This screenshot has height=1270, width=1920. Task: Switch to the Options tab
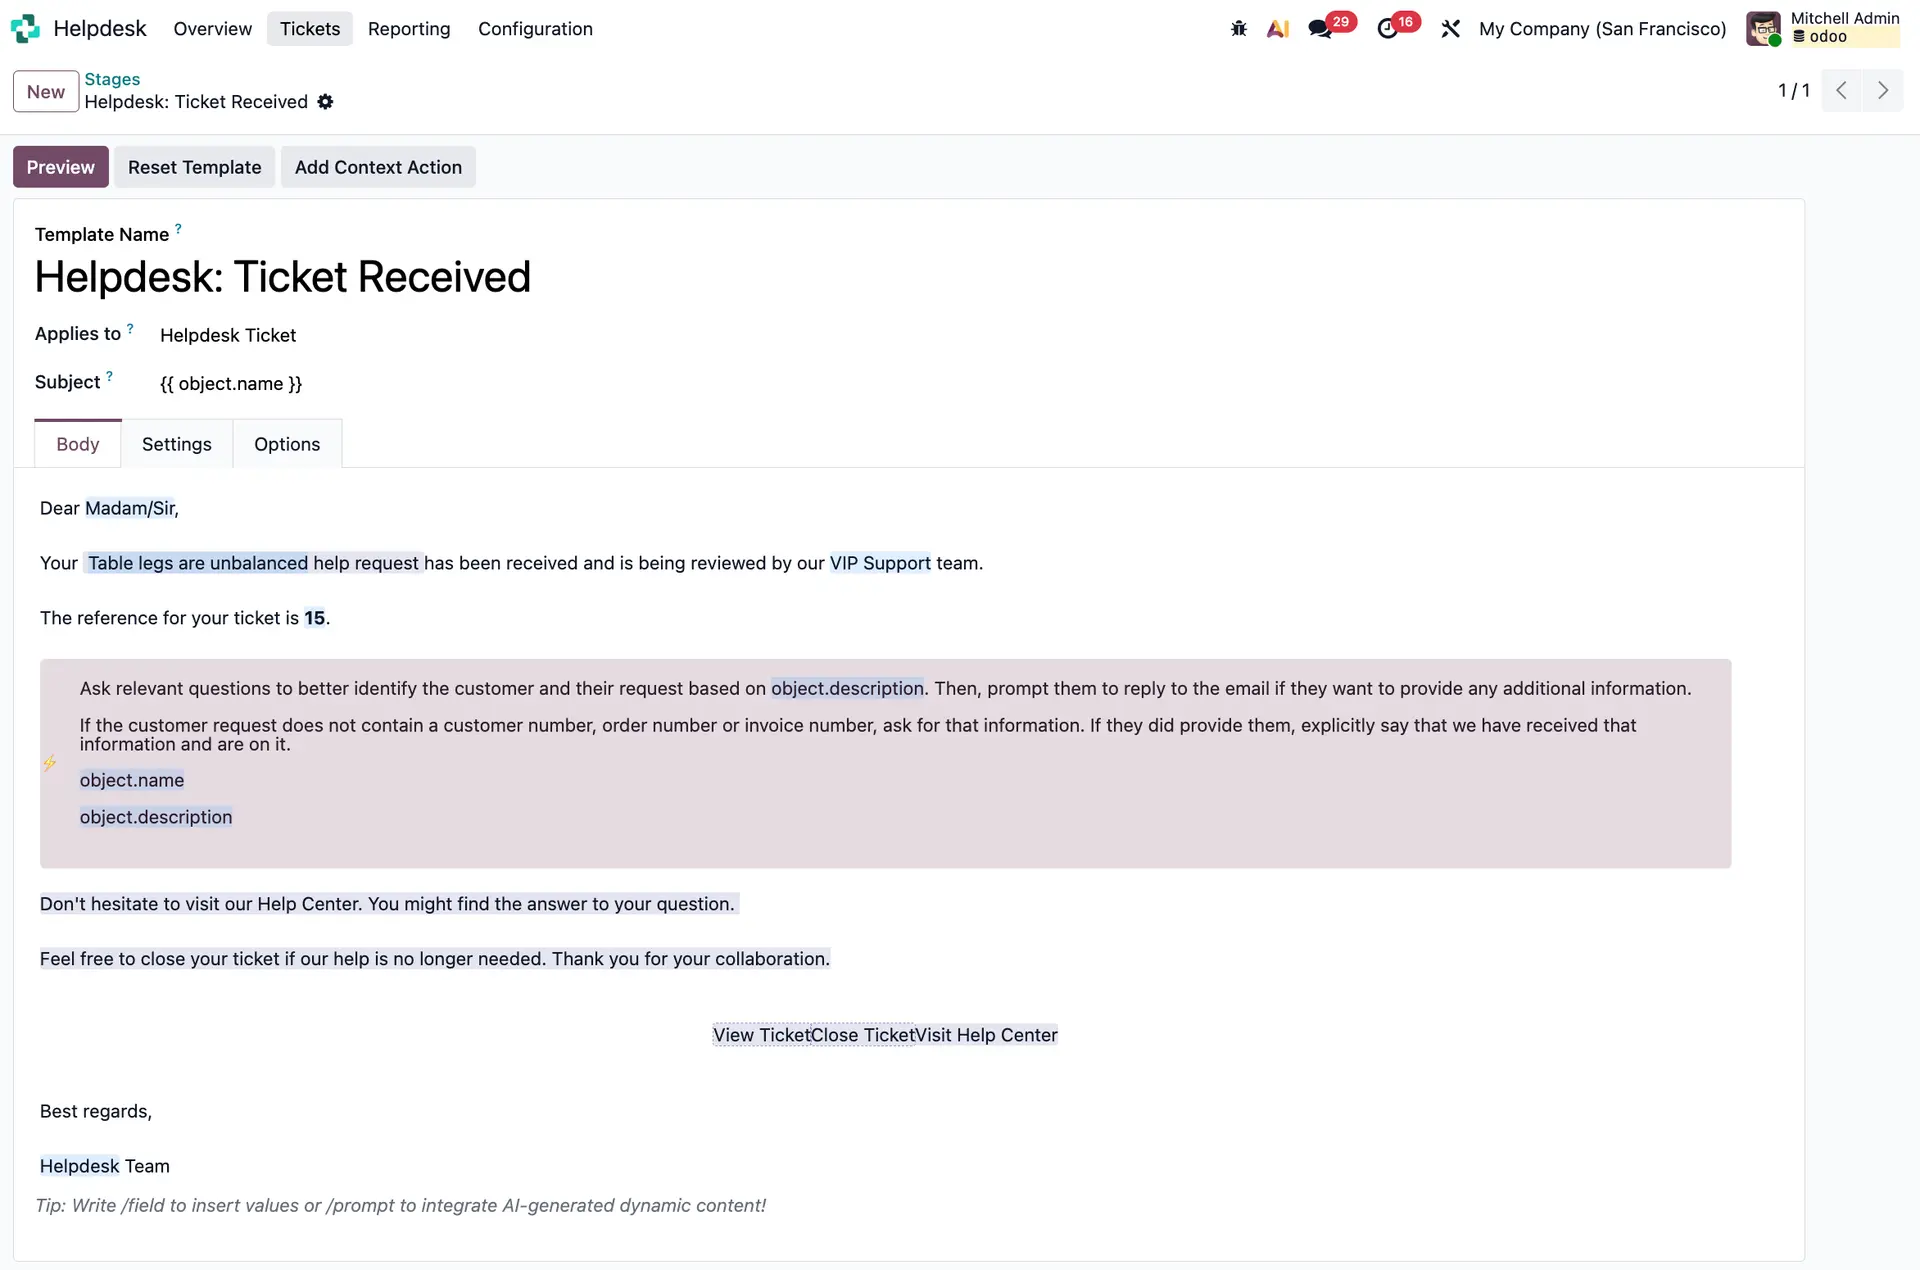(287, 444)
